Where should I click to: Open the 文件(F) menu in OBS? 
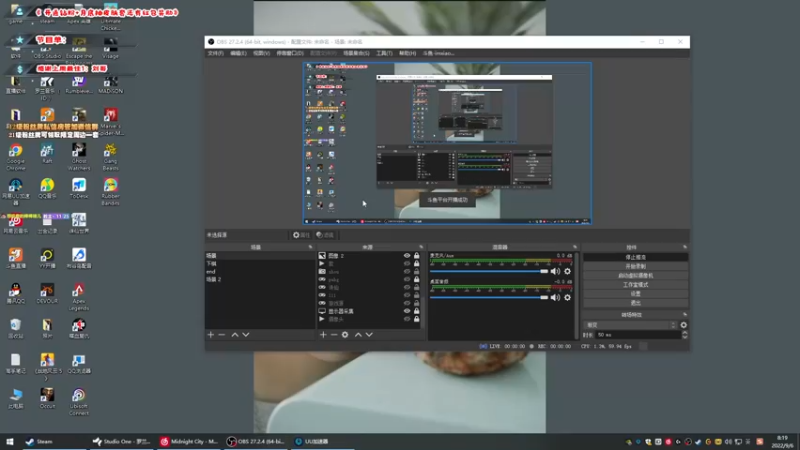pyautogui.click(x=216, y=53)
